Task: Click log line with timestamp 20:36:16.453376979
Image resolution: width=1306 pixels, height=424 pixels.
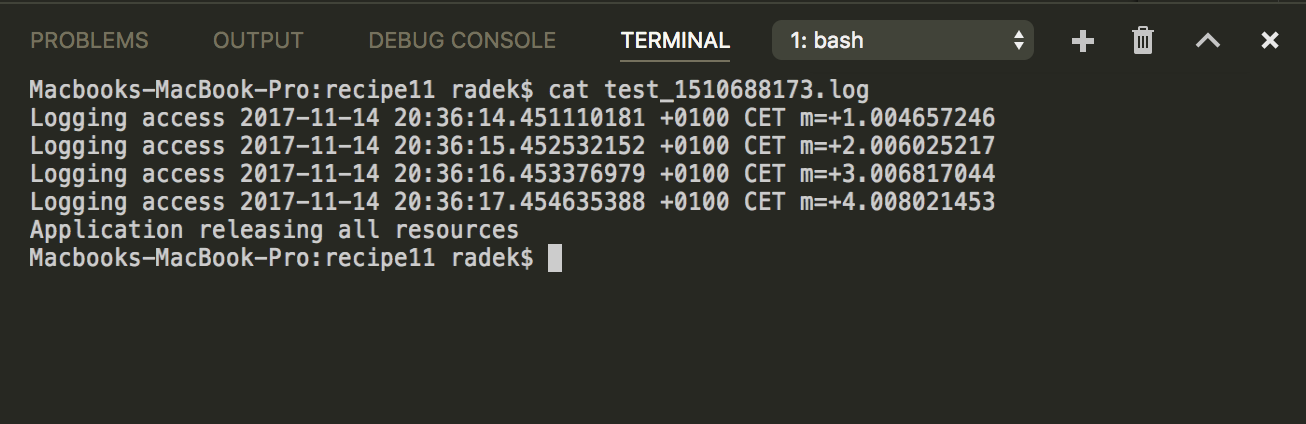Action: [x=512, y=175]
